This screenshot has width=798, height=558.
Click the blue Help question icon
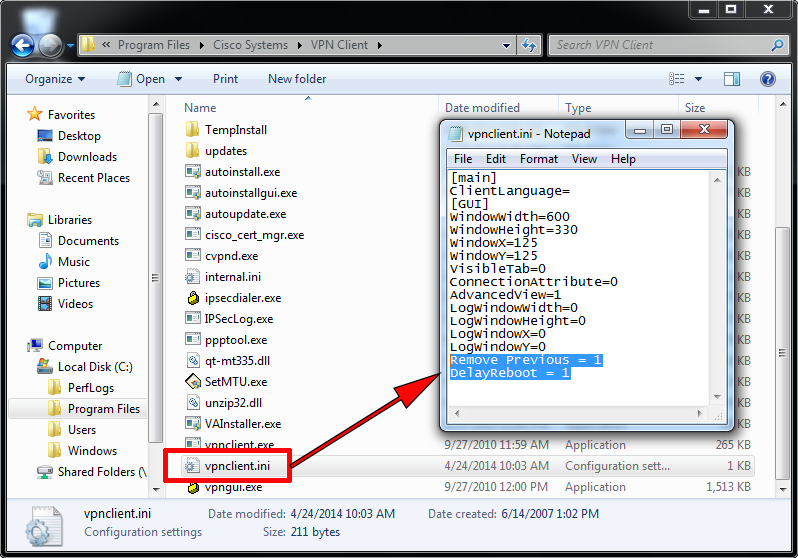click(x=767, y=79)
